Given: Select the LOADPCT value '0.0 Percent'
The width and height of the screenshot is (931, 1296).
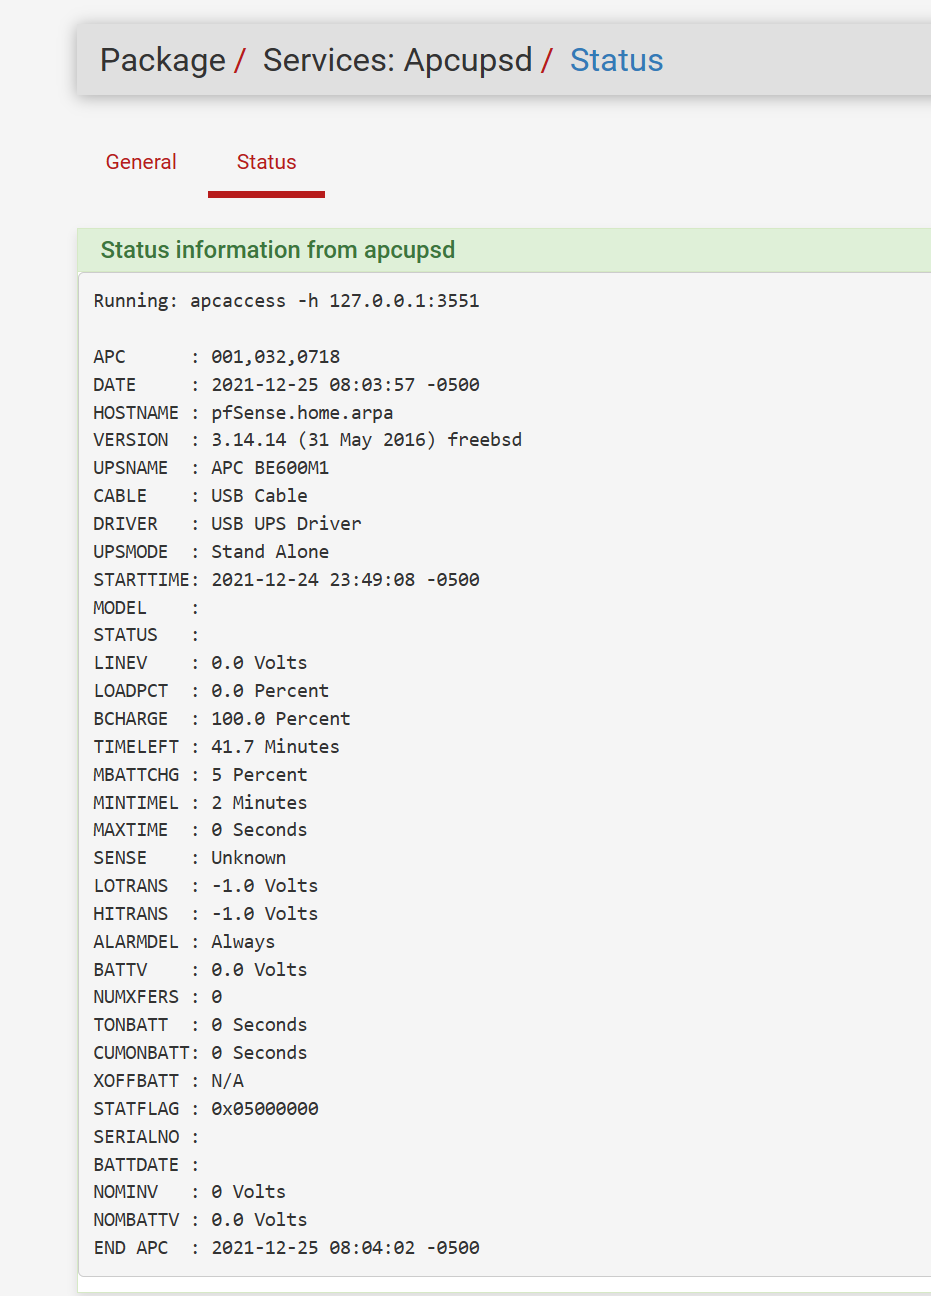Looking at the screenshot, I should pos(270,691).
